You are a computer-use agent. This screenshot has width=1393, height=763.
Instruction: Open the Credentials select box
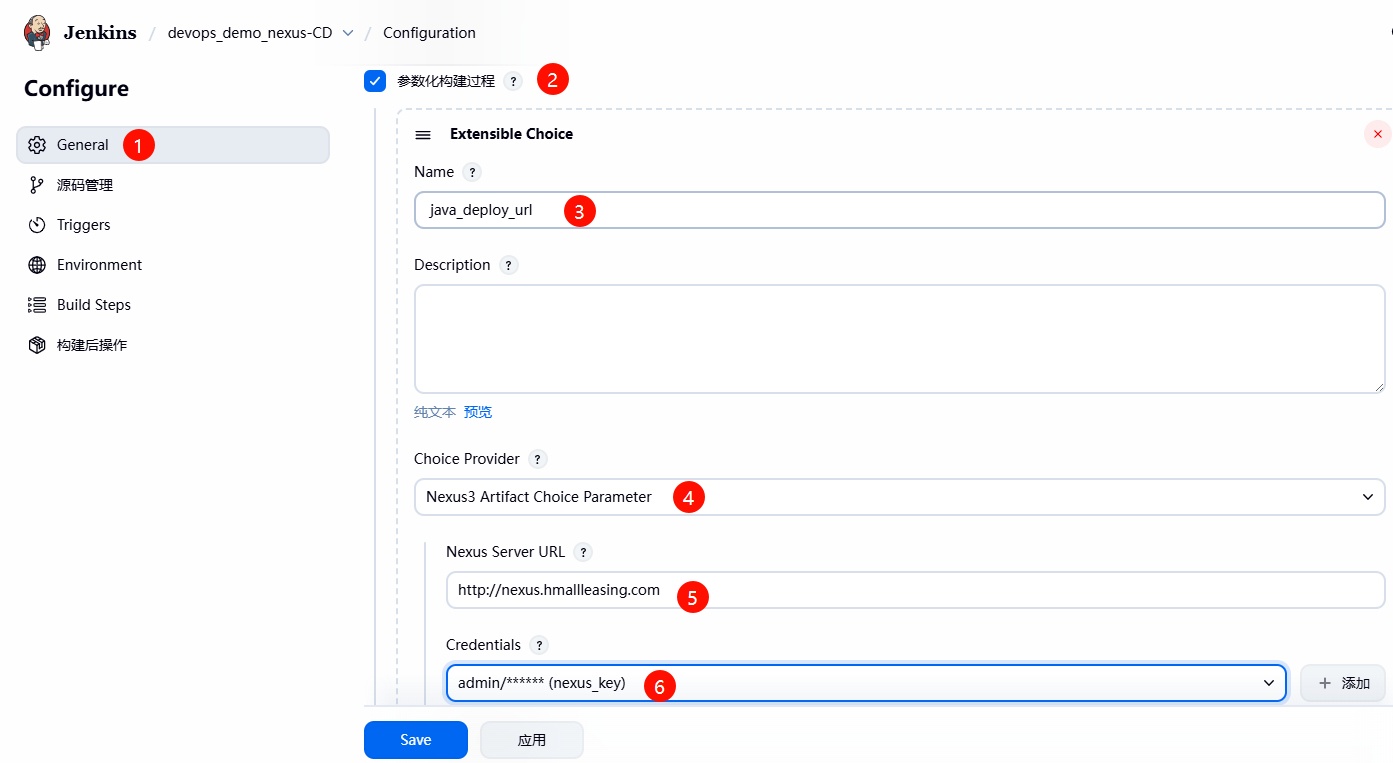click(x=866, y=683)
